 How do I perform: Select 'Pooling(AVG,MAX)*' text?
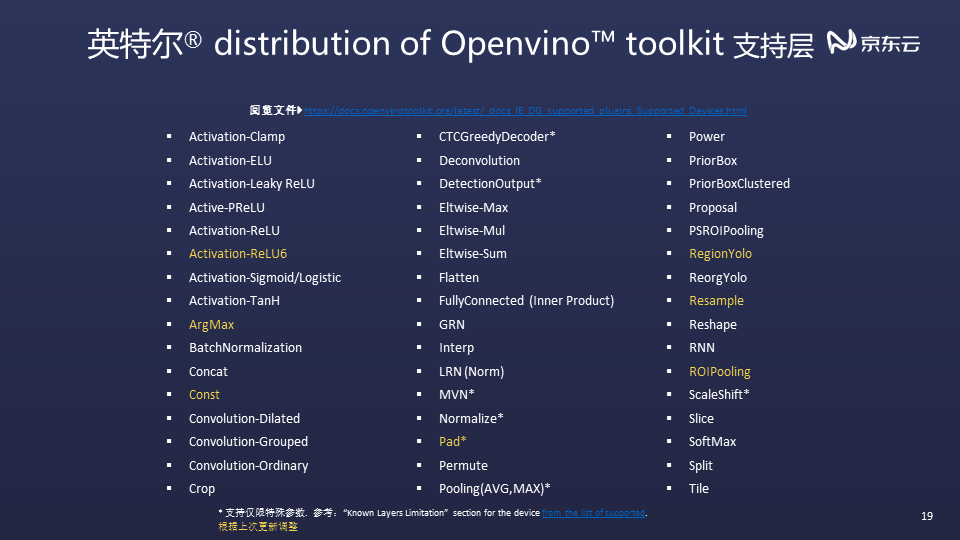click(494, 489)
